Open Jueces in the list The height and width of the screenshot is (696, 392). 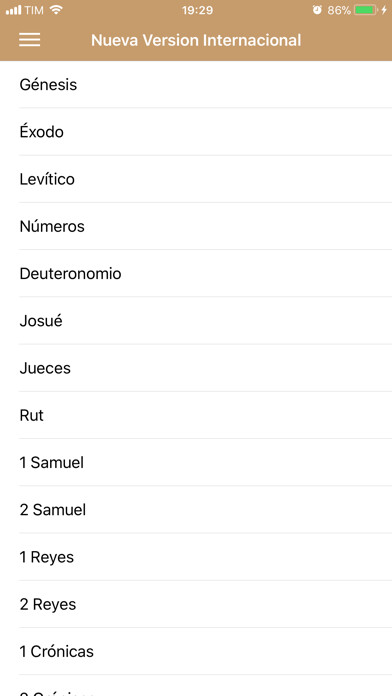pos(196,368)
